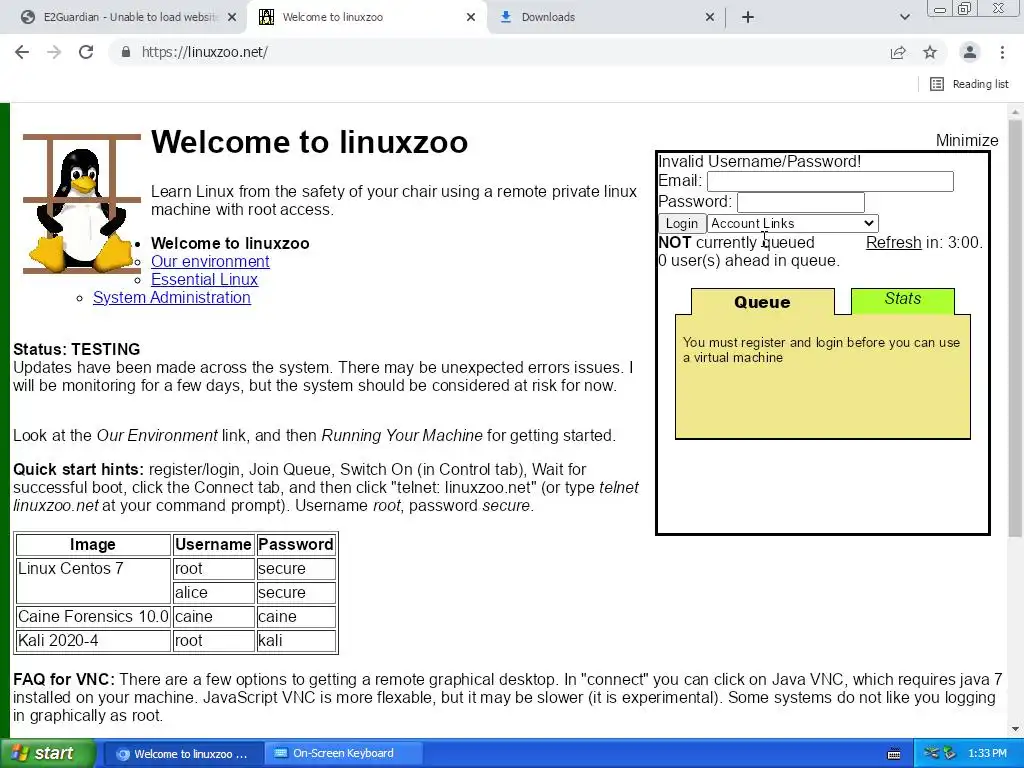Click the address bar URL
This screenshot has width=1024, height=768.
click(x=204, y=52)
